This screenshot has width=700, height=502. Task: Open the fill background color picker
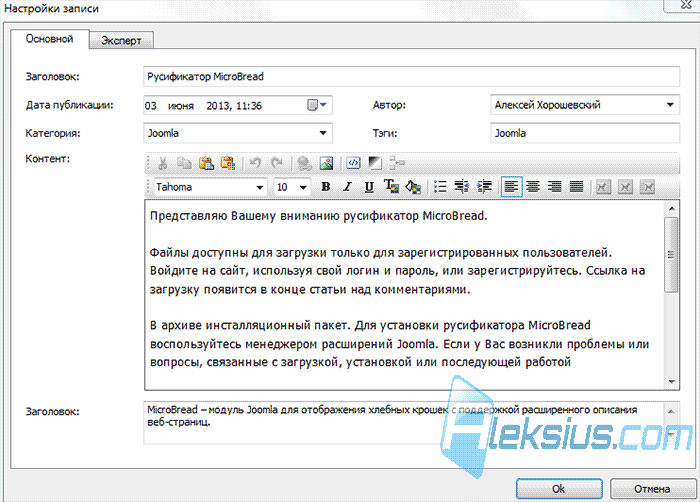pos(413,187)
